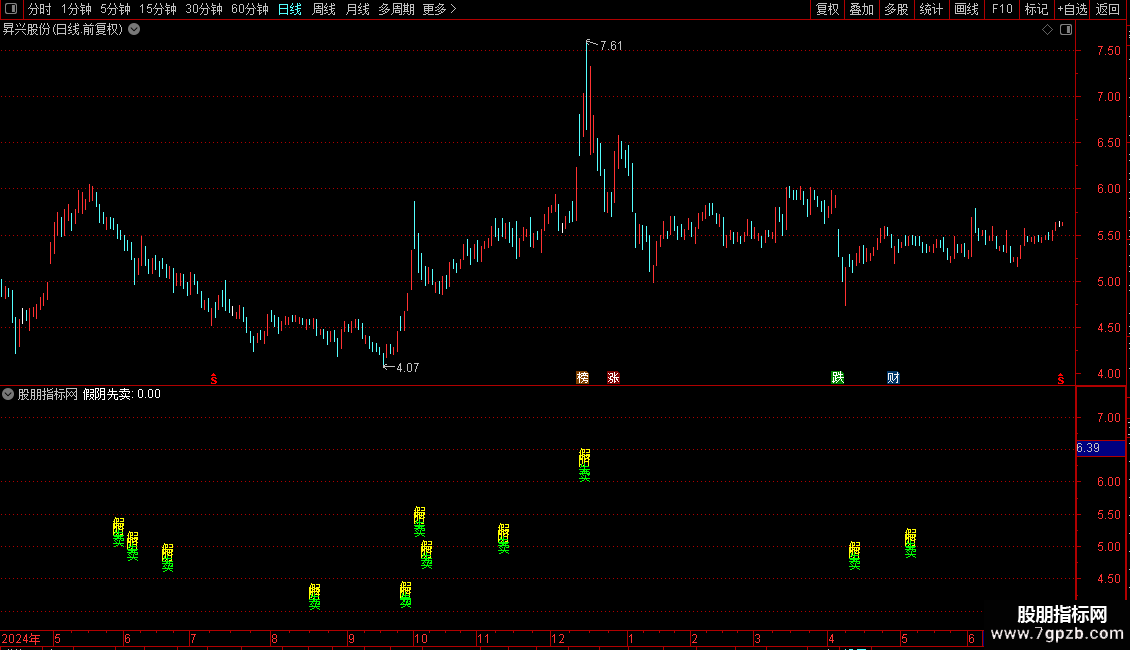Open the 复权 adjustment options

click(827, 9)
